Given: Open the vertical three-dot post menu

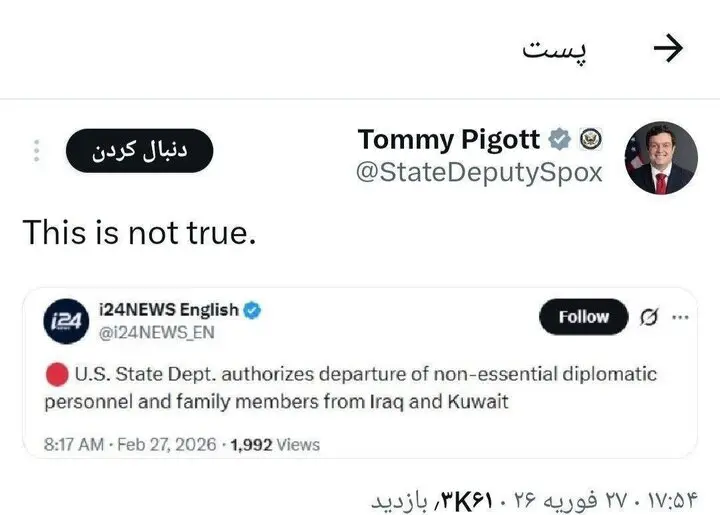Looking at the screenshot, I should tap(37, 151).
